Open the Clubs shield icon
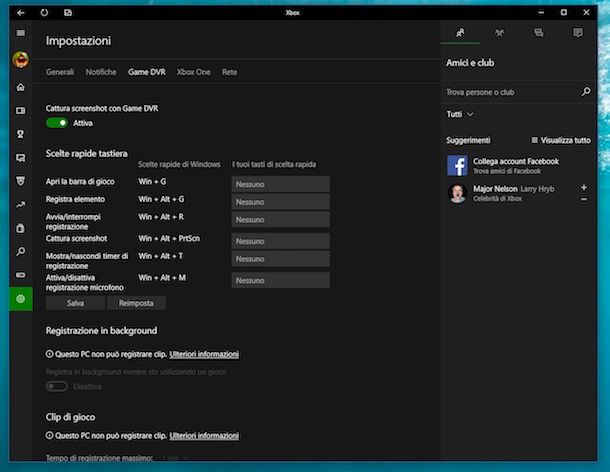 (21, 181)
